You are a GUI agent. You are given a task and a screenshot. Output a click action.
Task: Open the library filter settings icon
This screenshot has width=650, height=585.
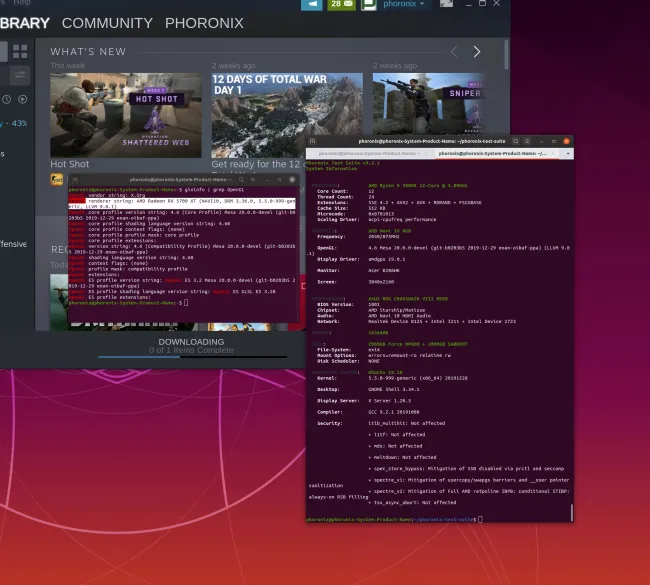coord(20,75)
